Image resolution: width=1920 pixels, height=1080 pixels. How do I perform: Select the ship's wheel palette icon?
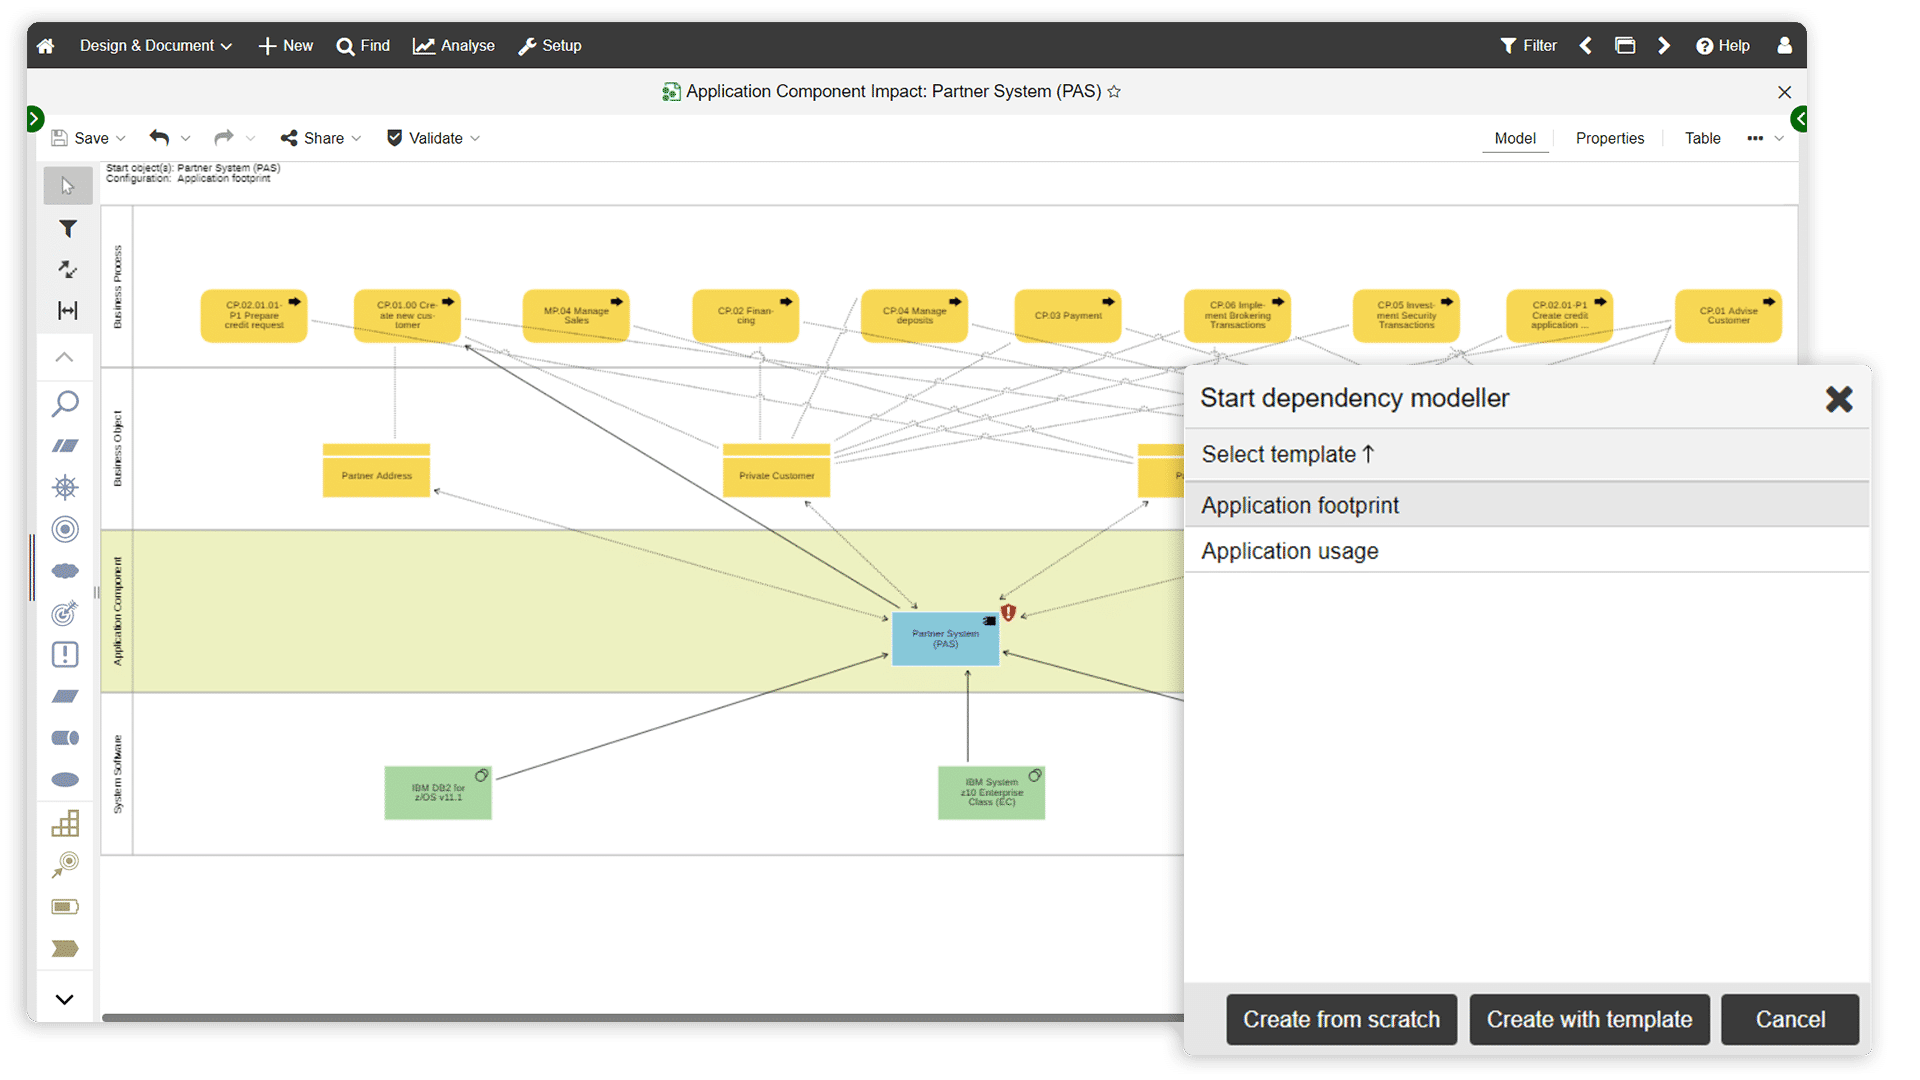click(65, 487)
